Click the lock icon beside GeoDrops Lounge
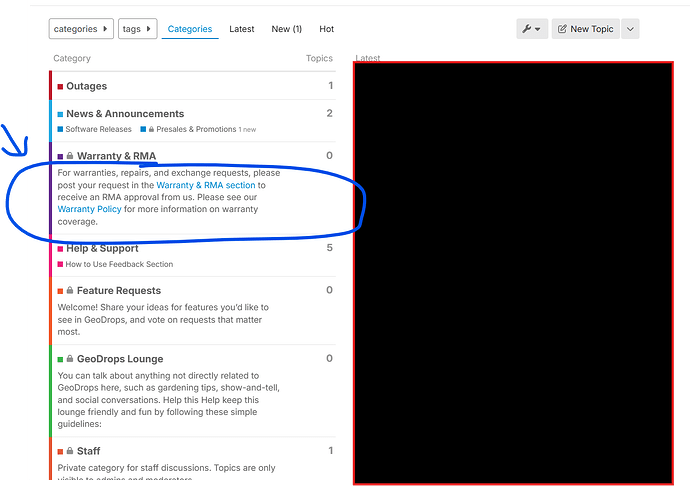 [x=70, y=359]
